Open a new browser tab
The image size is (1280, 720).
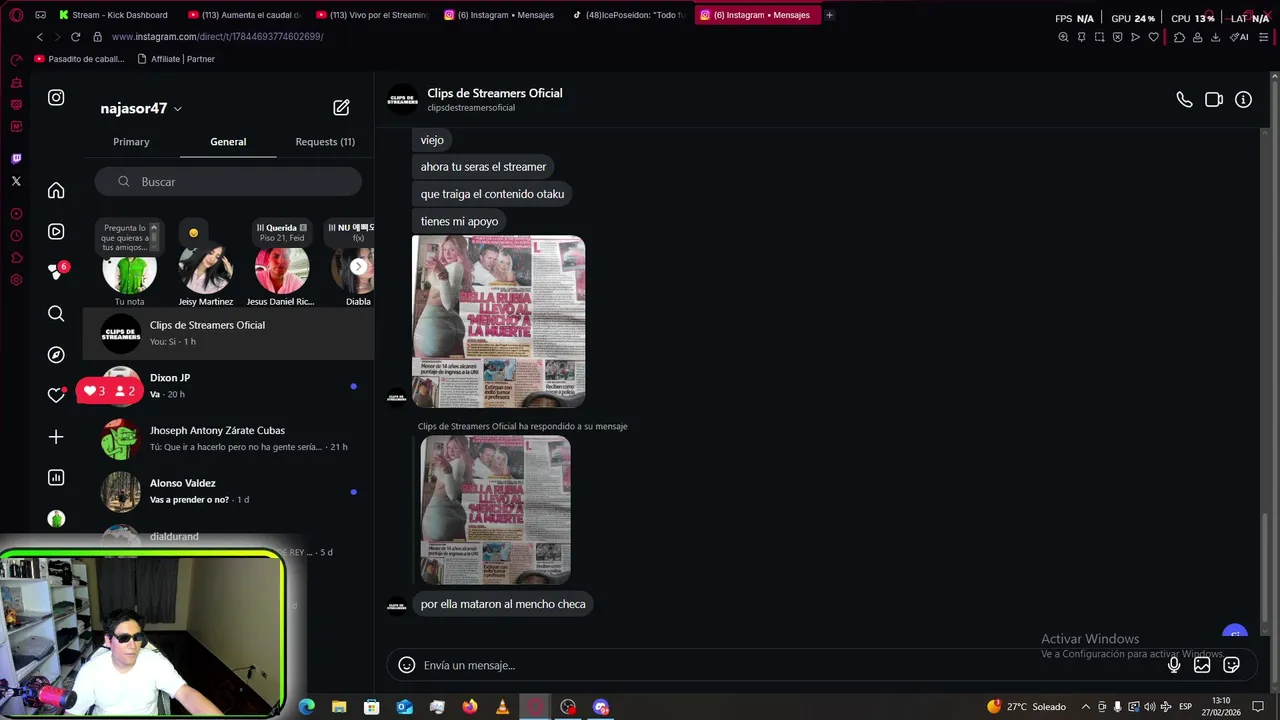tap(829, 15)
